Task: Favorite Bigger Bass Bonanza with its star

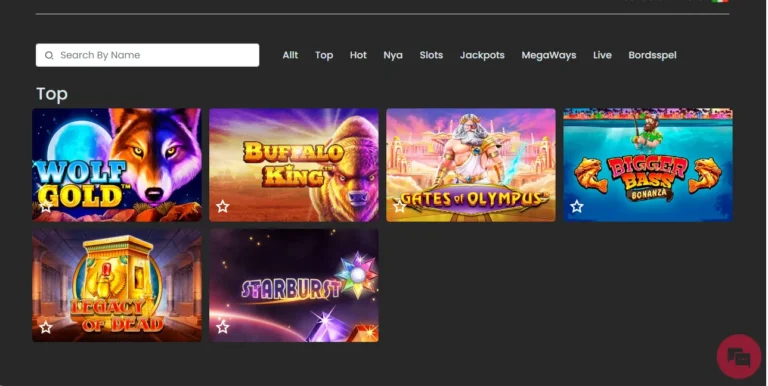Action: [x=577, y=206]
